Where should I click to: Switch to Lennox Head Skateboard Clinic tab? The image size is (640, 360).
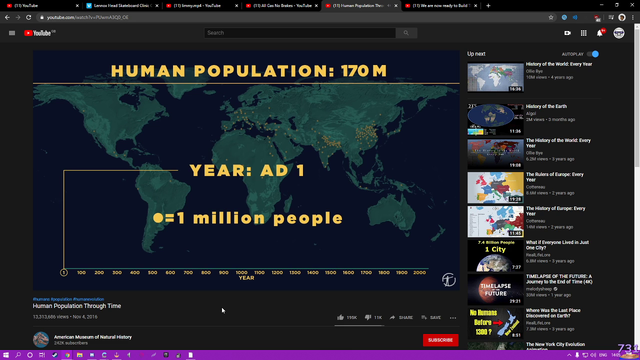pyautogui.click(x=122, y=6)
